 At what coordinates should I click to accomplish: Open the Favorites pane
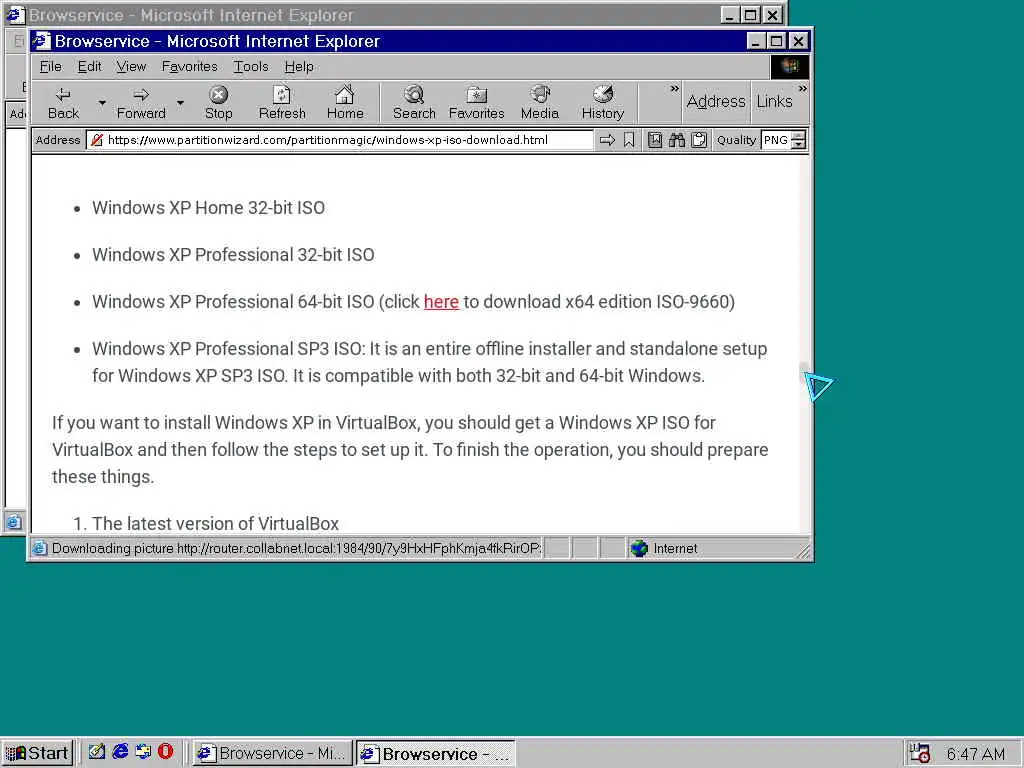(x=477, y=103)
